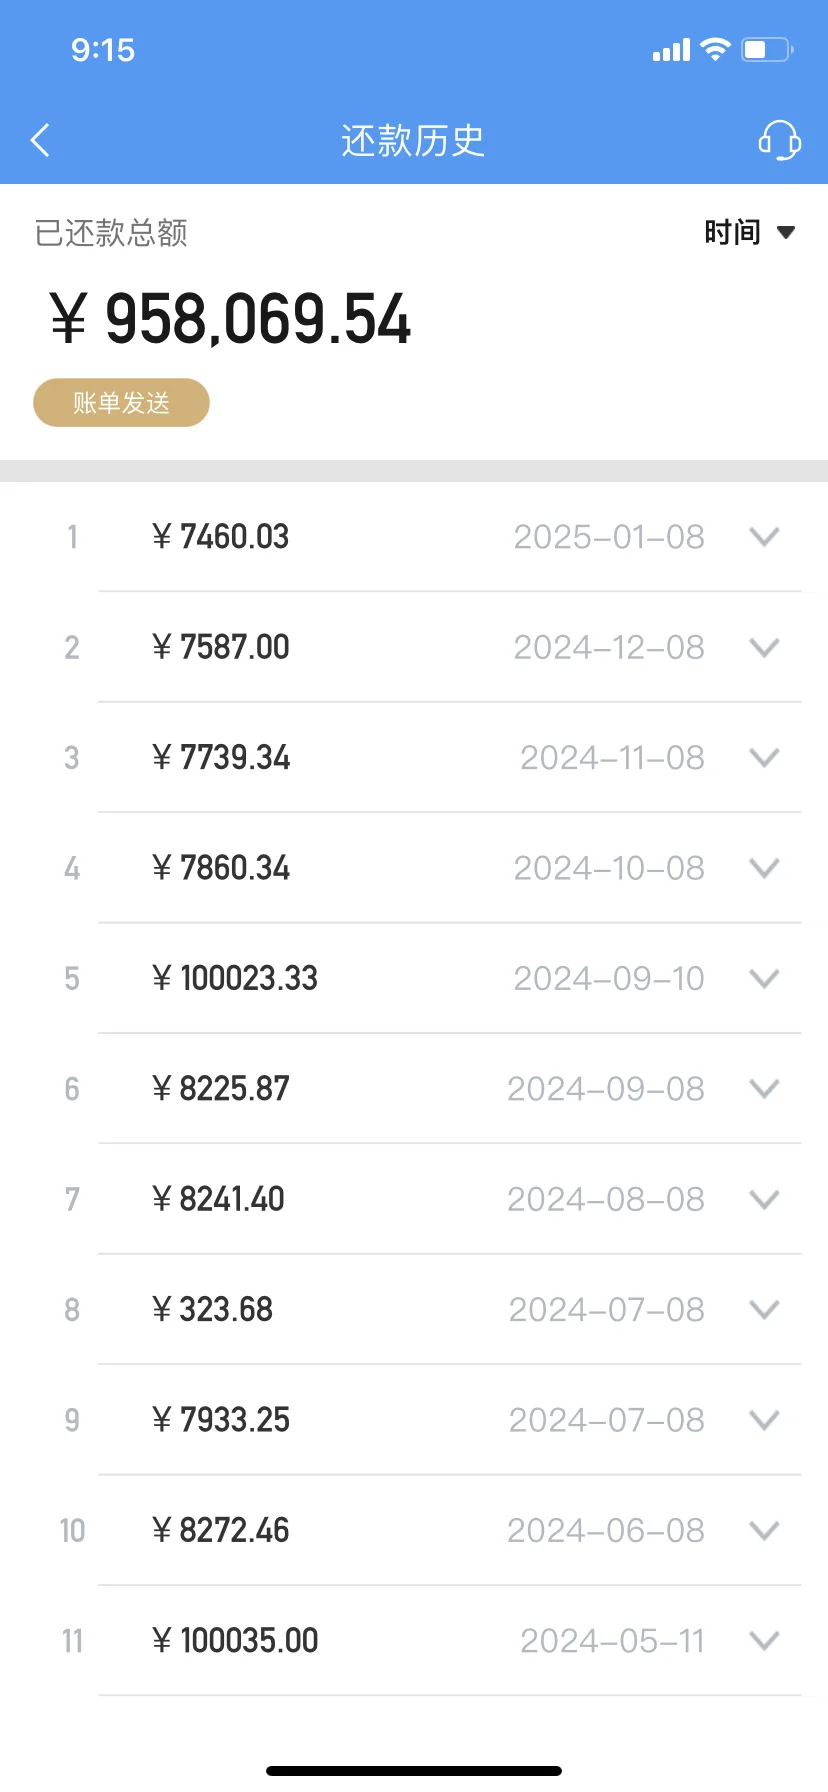Expand the 2024-09-08 repayment chevron

764,1089
